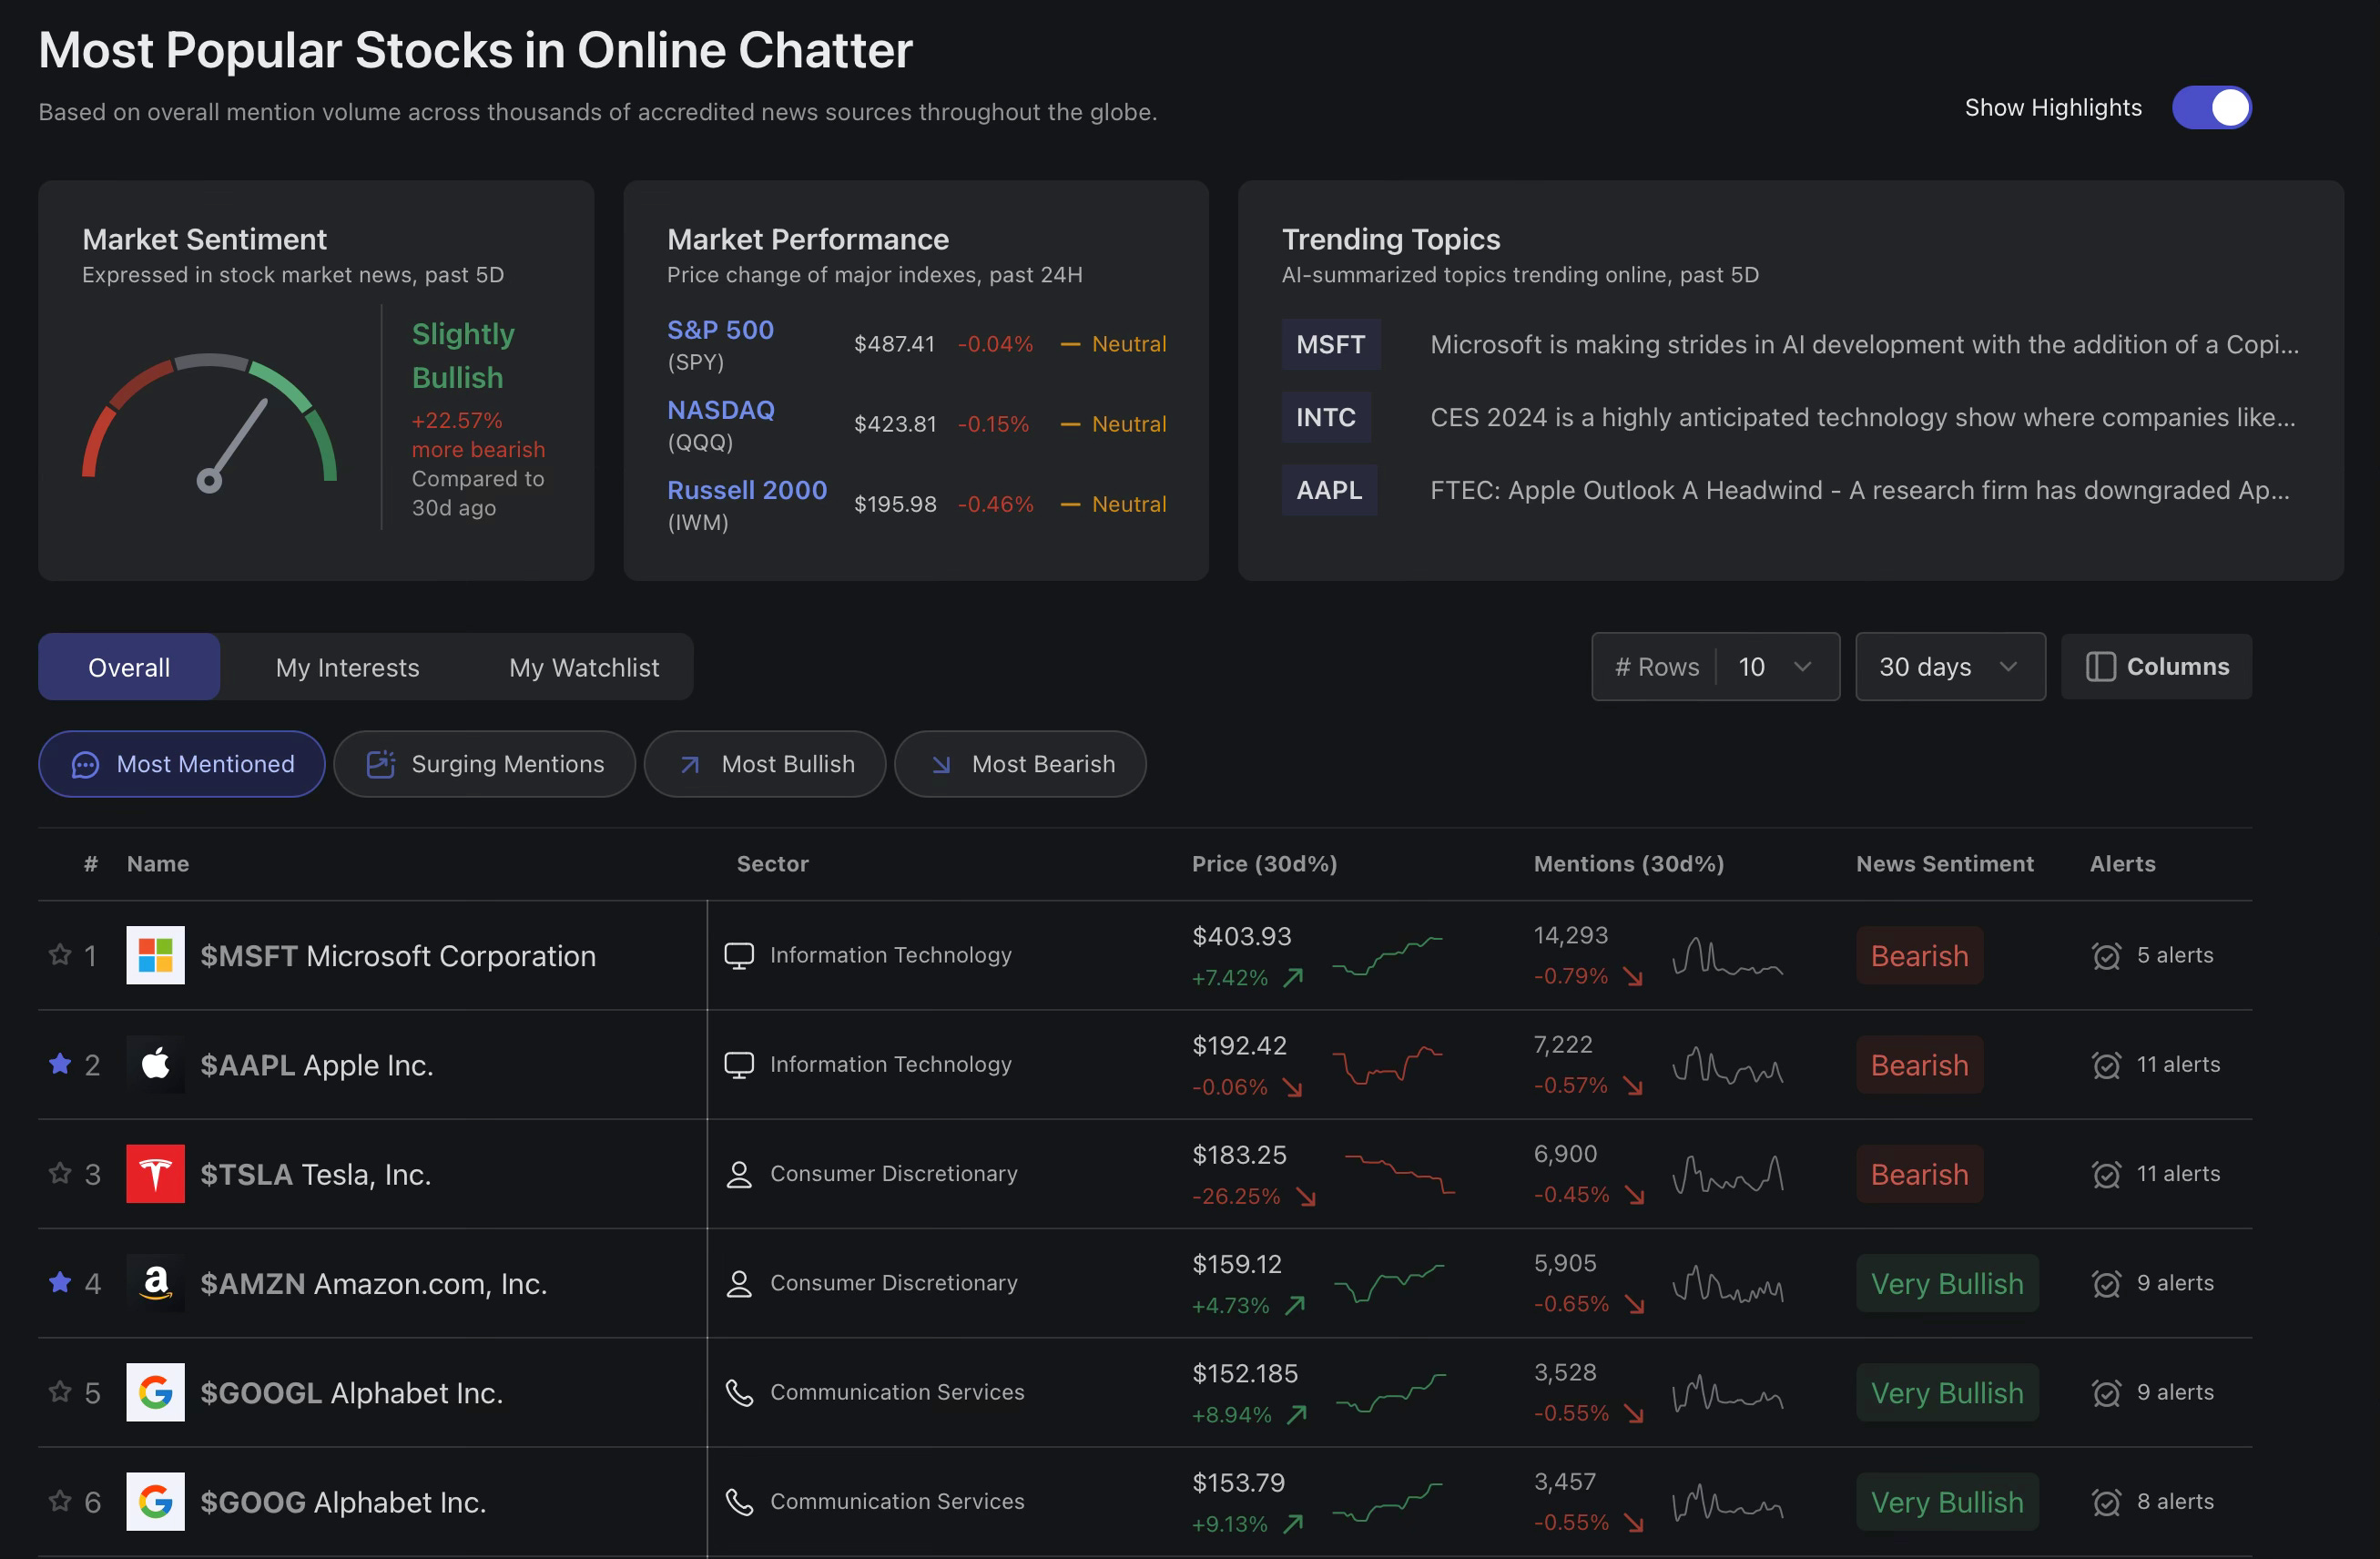Screen dimensions: 2380x1559
Task: Click the Apple logo icon in row 2
Action: tap(155, 1064)
